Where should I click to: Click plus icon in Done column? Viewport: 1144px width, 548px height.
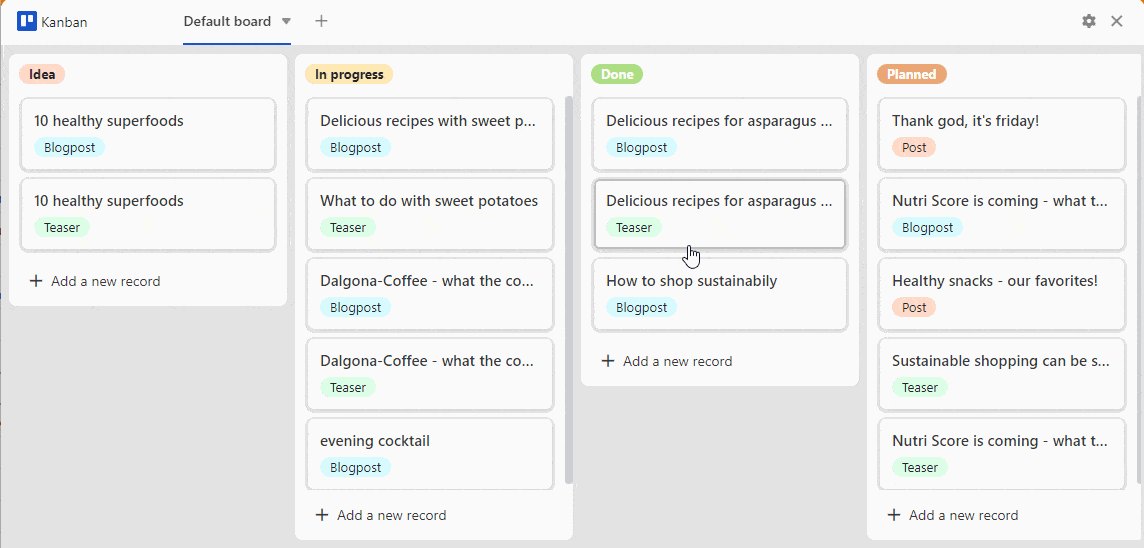point(608,361)
